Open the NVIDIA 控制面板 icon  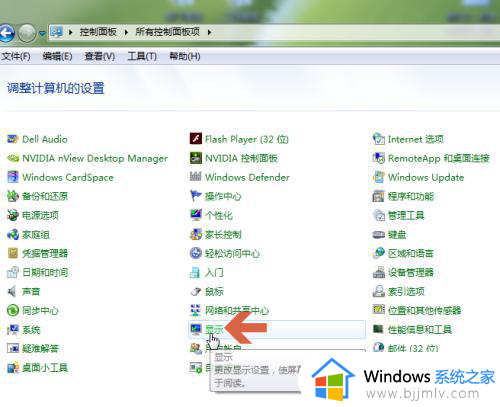point(196,158)
